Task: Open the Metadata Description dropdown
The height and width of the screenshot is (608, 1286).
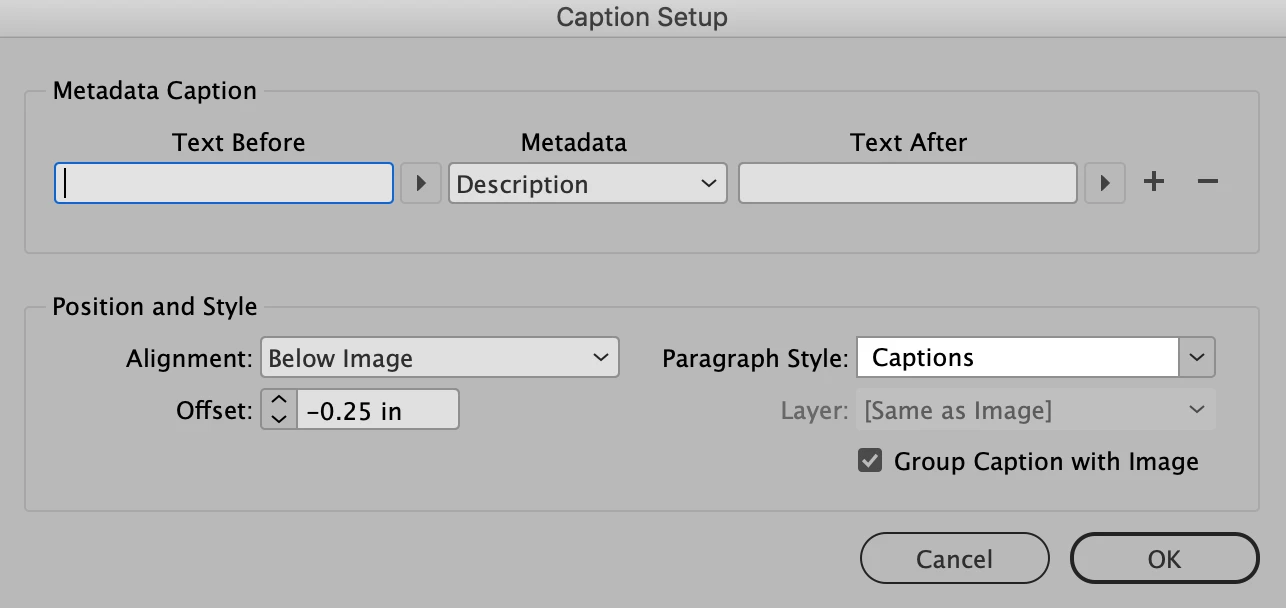Action: pyautogui.click(x=587, y=184)
